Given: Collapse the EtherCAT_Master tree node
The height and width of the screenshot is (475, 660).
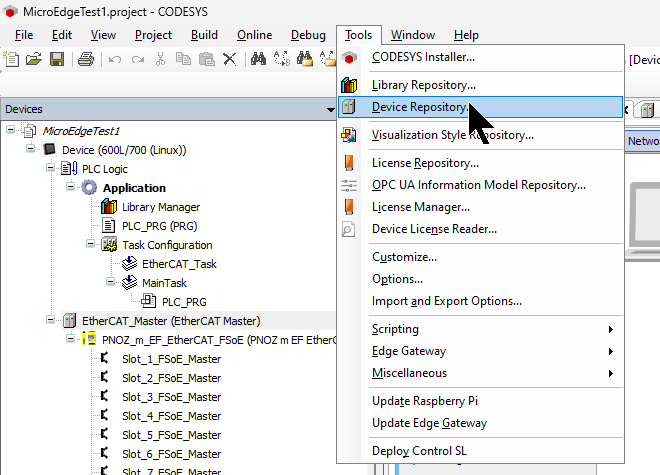Looking at the screenshot, I should coord(50,320).
